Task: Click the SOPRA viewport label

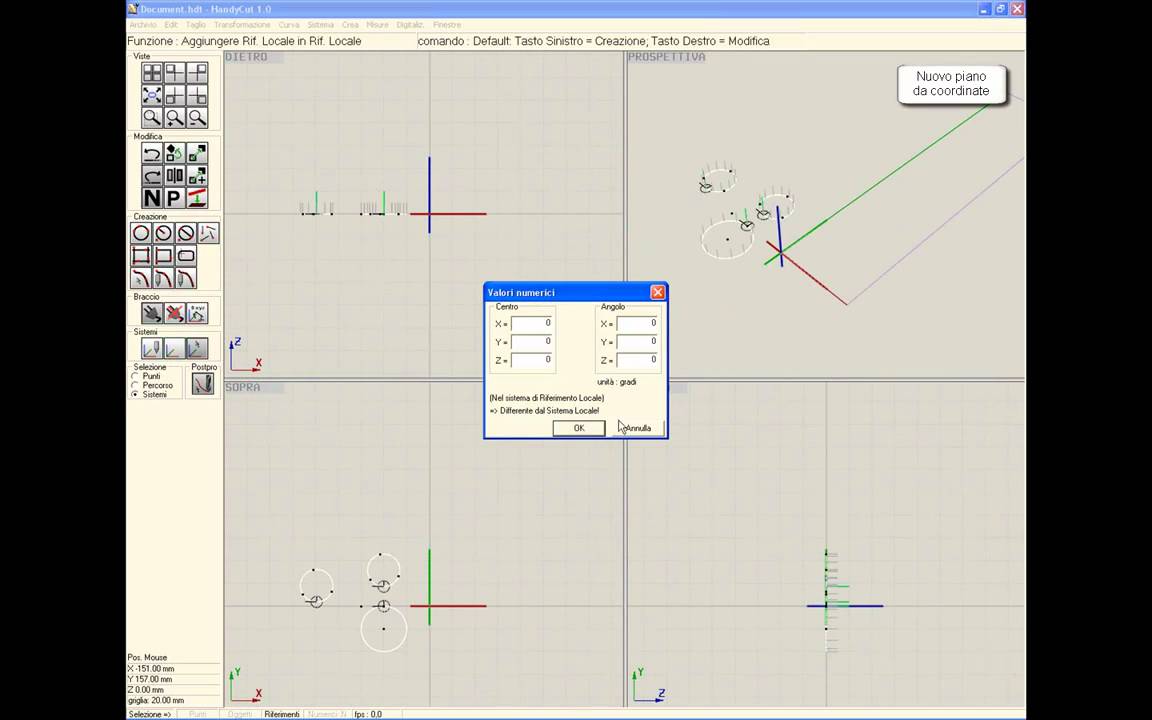Action: coord(242,387)
